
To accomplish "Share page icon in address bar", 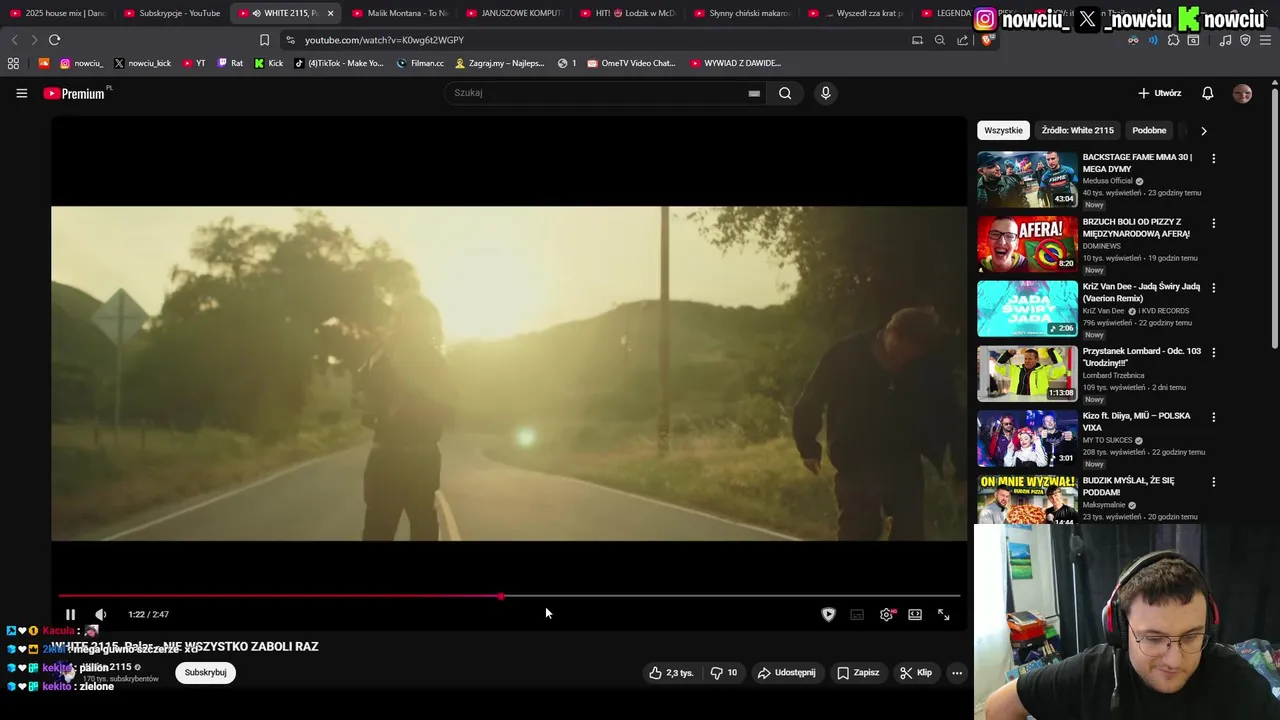I will [962, 40].
